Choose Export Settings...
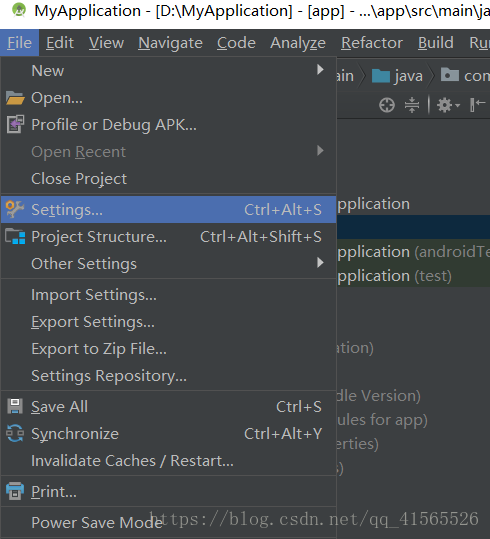This screenshot has height=539, width=490. click(168, 322)
